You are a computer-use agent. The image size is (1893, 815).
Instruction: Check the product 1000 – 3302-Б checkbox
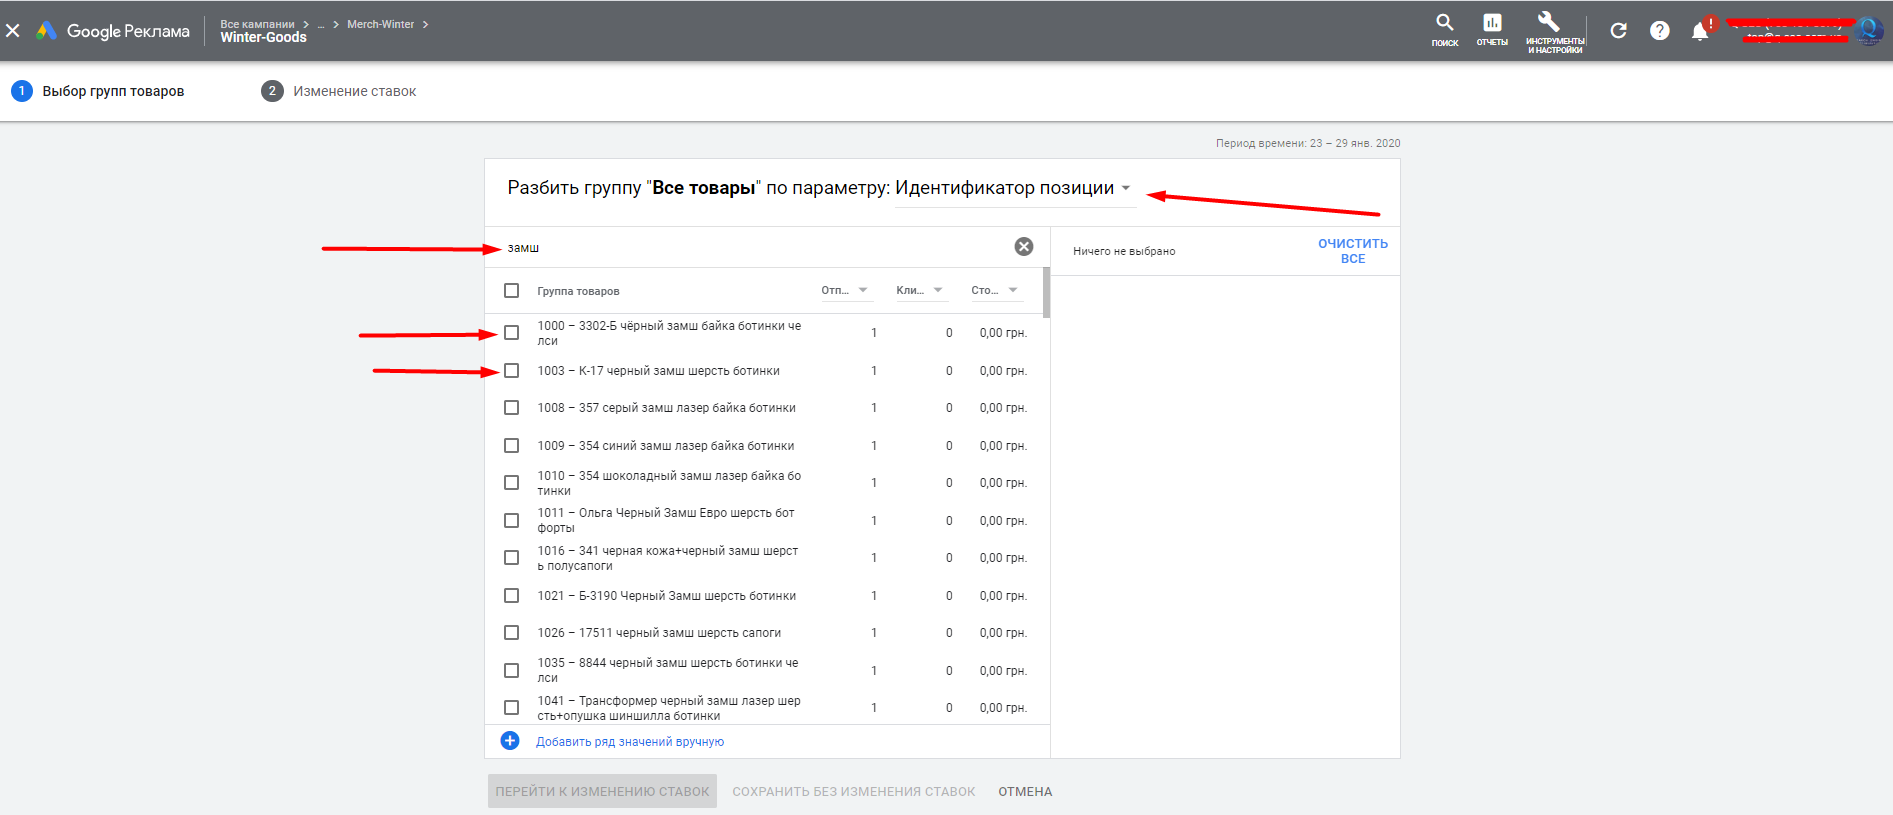tap(512, 333)
